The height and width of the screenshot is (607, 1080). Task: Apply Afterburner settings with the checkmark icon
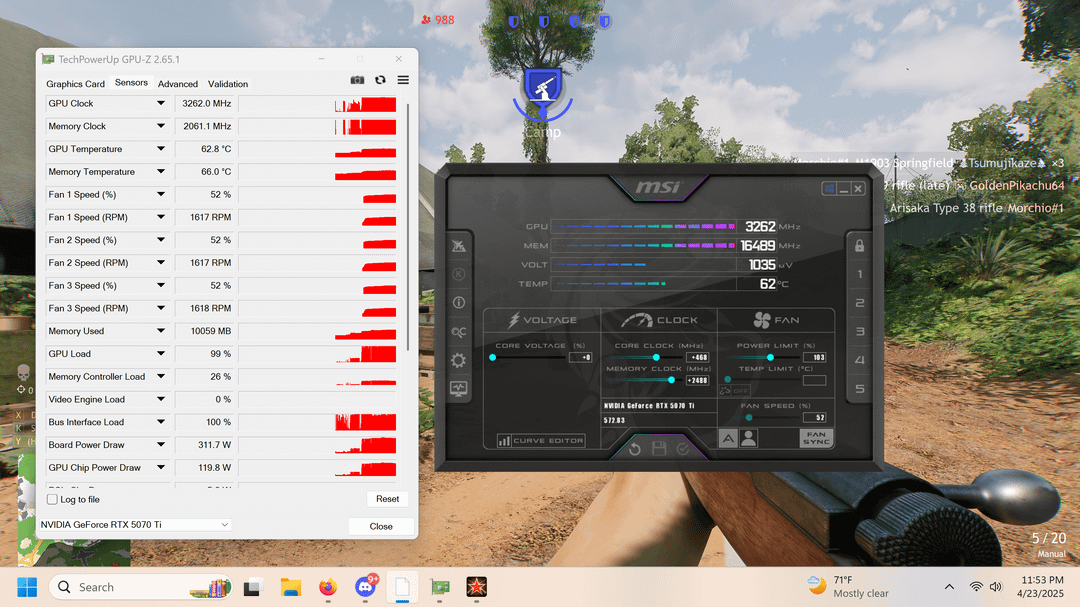click(x=683, y=449)
